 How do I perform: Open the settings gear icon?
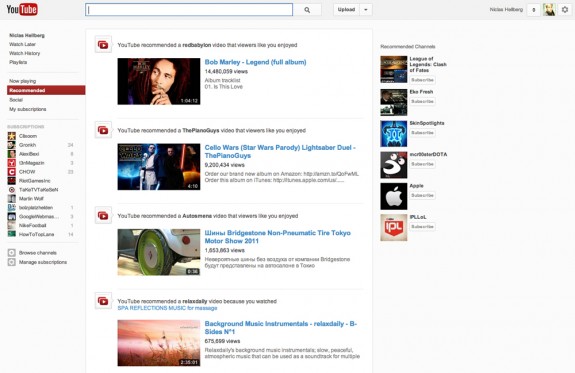pyautogui.click(x=565, y=10)
